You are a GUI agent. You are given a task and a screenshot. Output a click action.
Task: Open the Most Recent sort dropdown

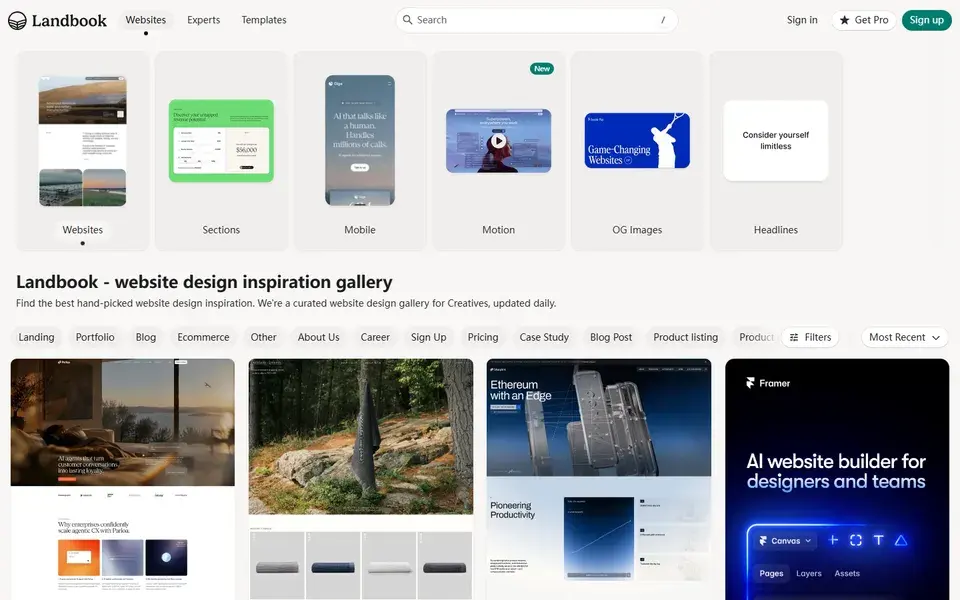[x=904, y=337]
